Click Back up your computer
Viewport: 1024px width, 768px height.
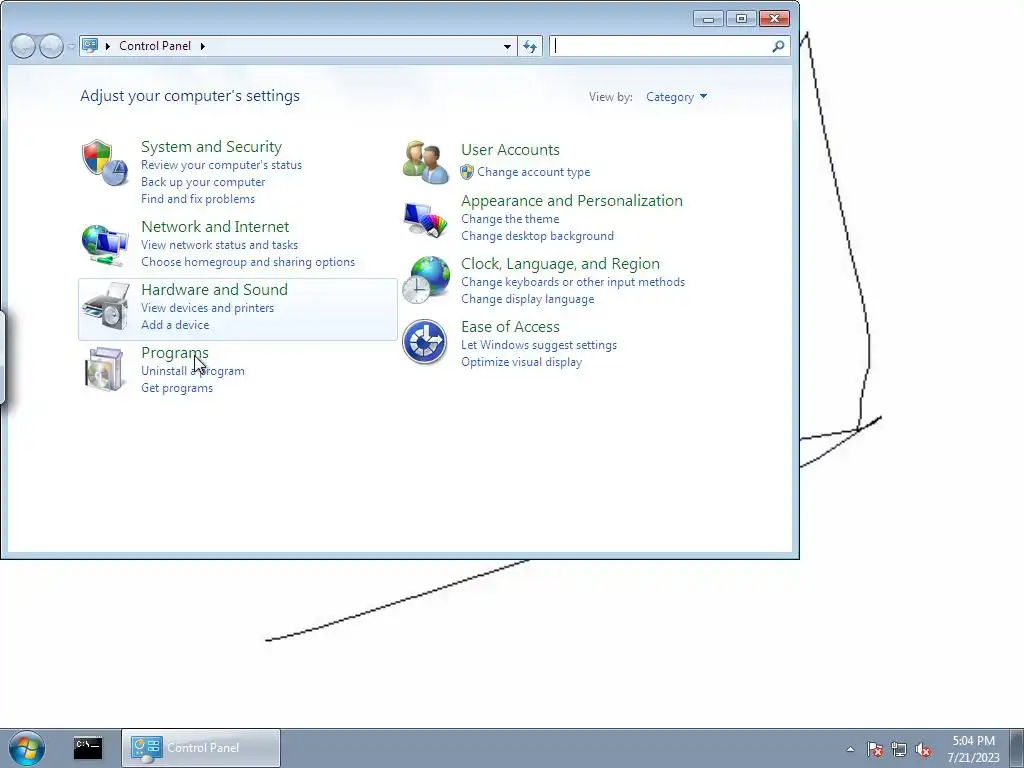click(203, 182)
